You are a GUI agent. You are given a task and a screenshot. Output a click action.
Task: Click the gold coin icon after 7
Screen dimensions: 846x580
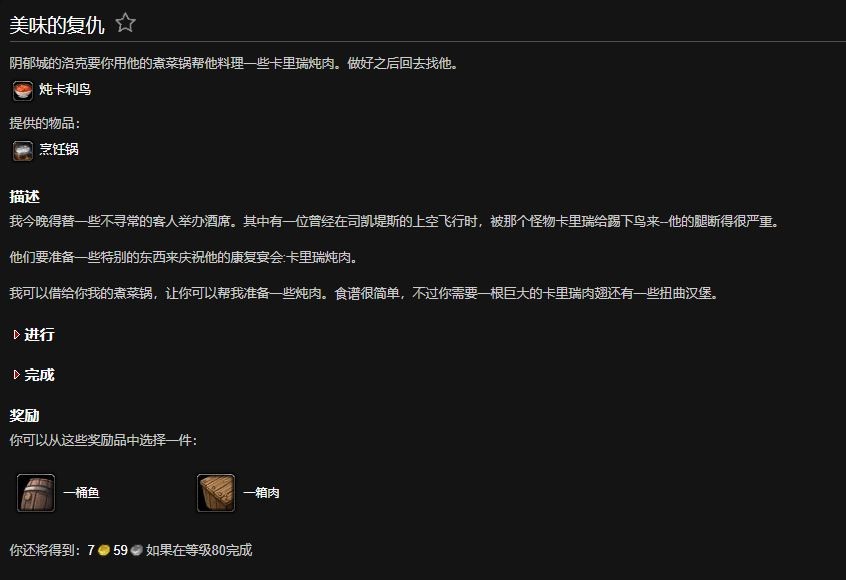[x=104, y=550]
